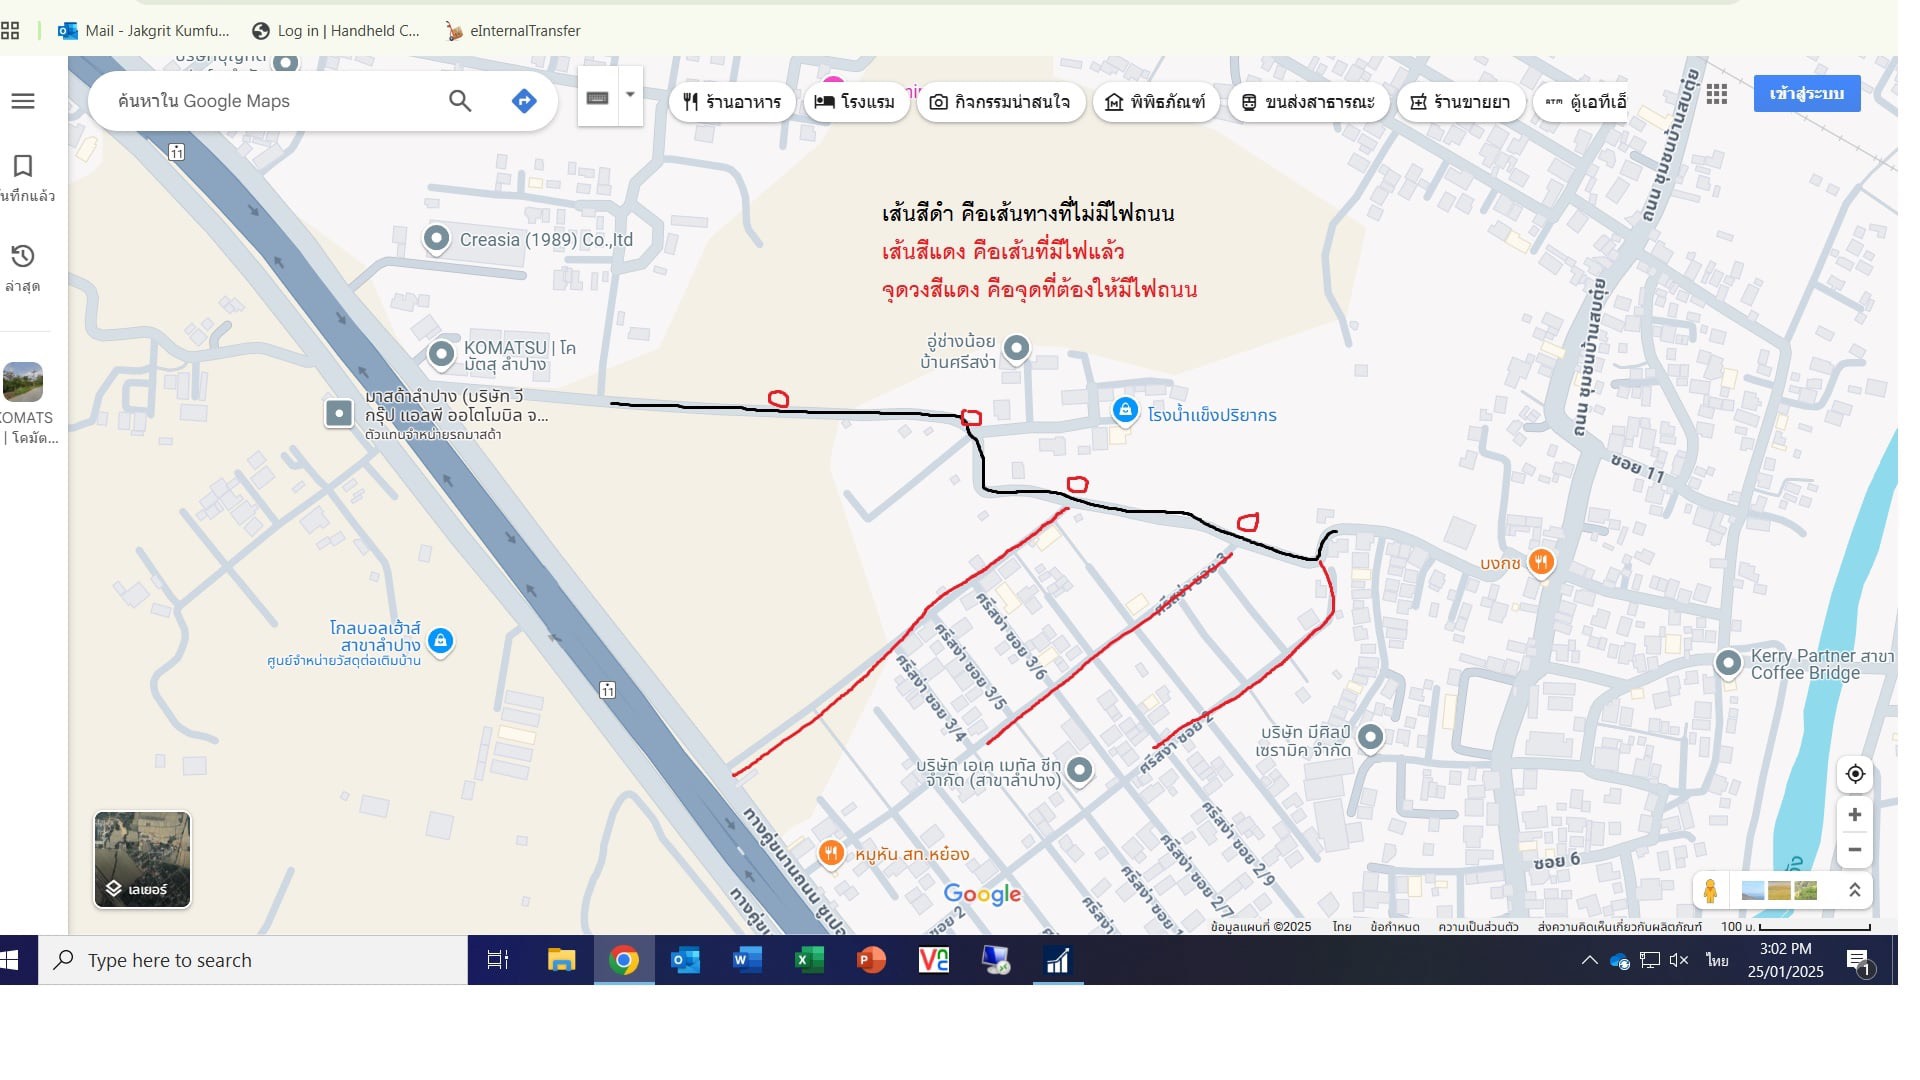Switch to satellite via Layers thumbnail
Screen dimensions: 1920x1080
click(x=142, y=860)
